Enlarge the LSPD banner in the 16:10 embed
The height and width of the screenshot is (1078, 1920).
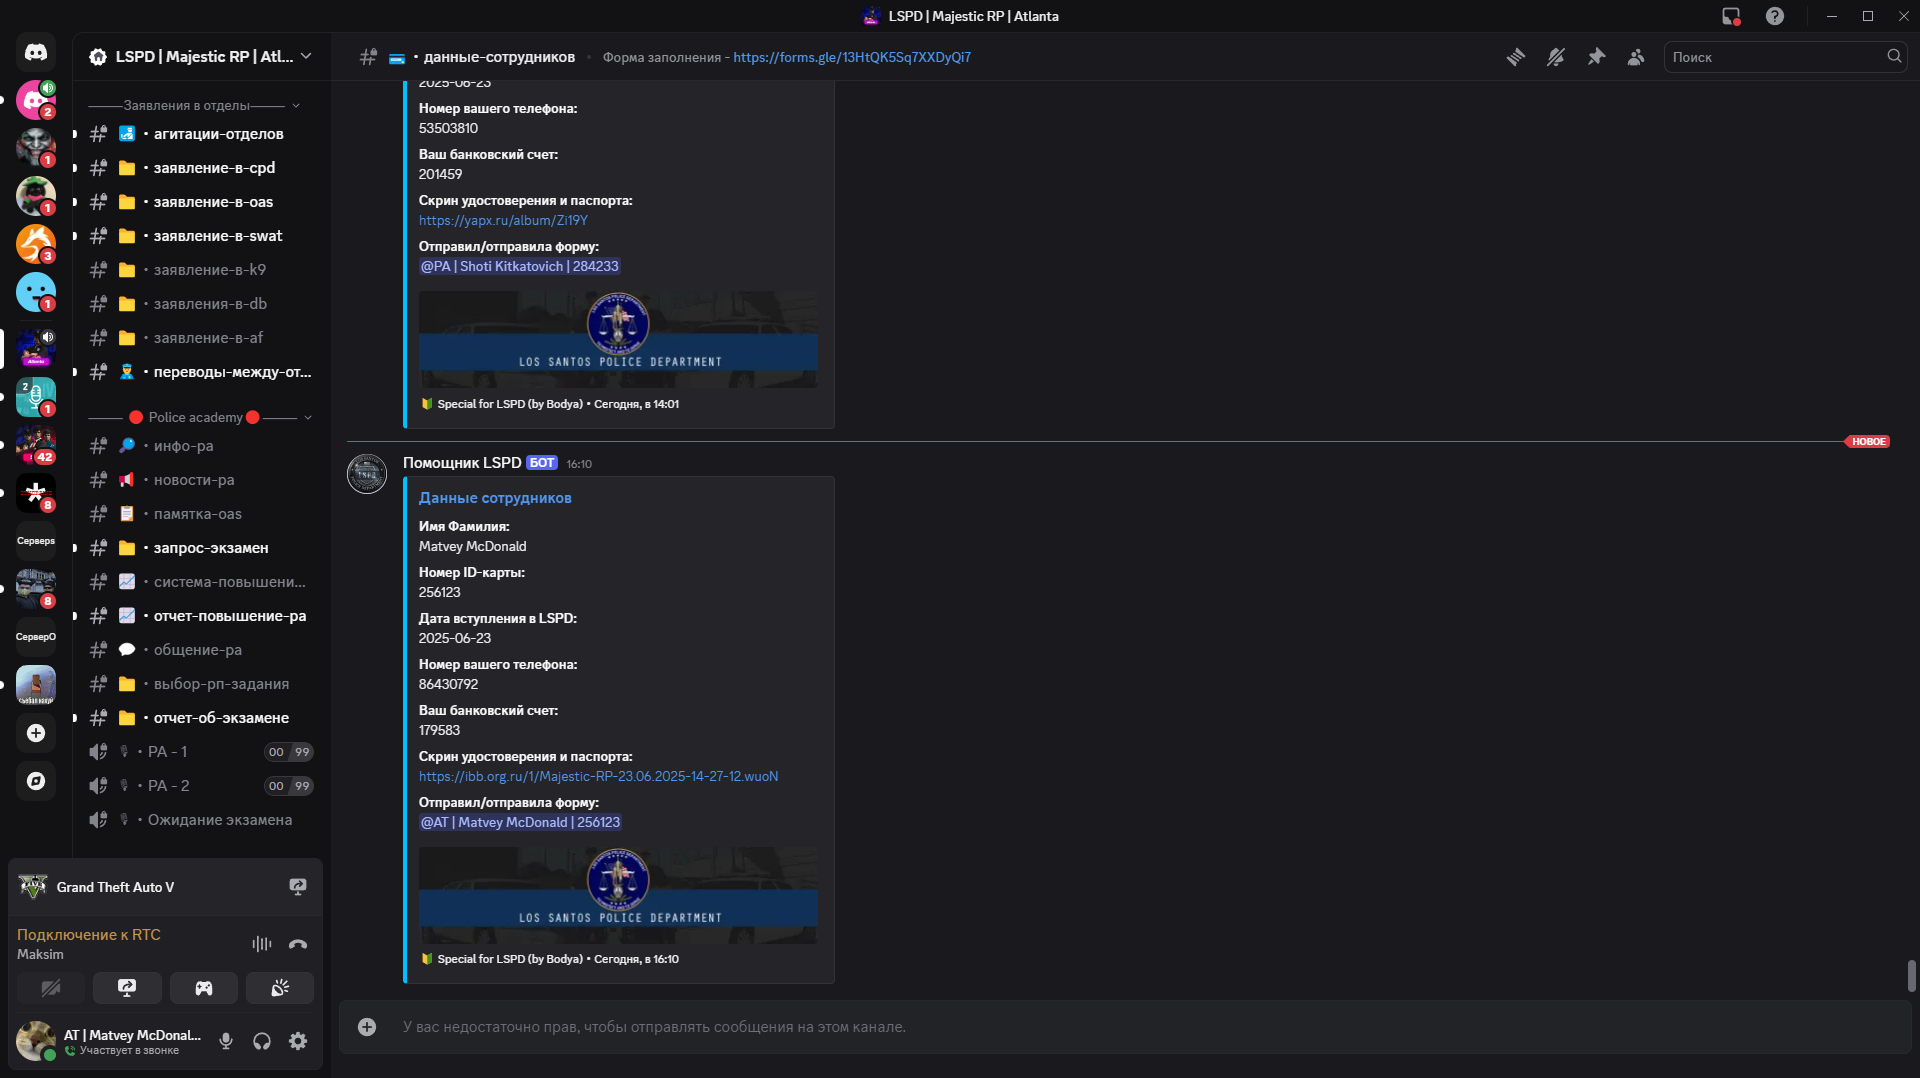618,895
